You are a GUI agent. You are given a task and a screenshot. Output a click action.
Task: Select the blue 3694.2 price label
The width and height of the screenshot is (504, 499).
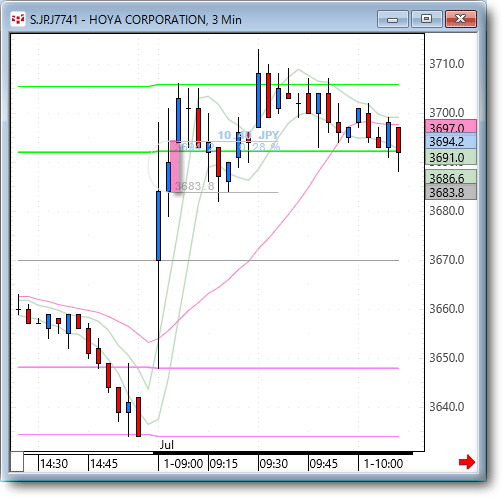(x=451, y=142)
